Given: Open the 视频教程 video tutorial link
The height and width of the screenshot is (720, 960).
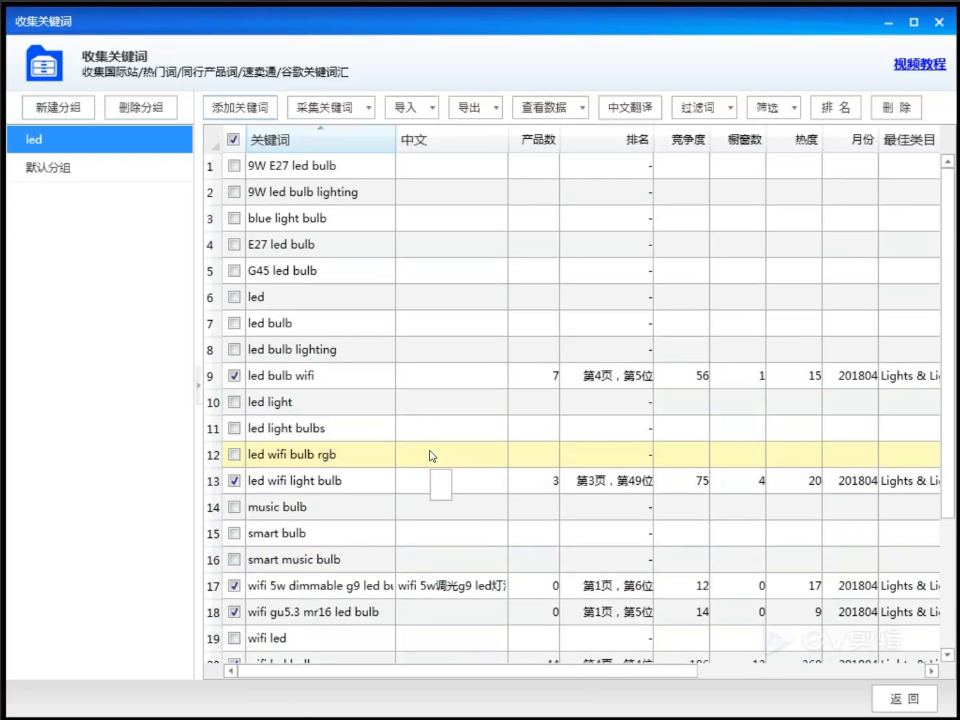Looking at the screenshot, I should [x=919, y=64].
